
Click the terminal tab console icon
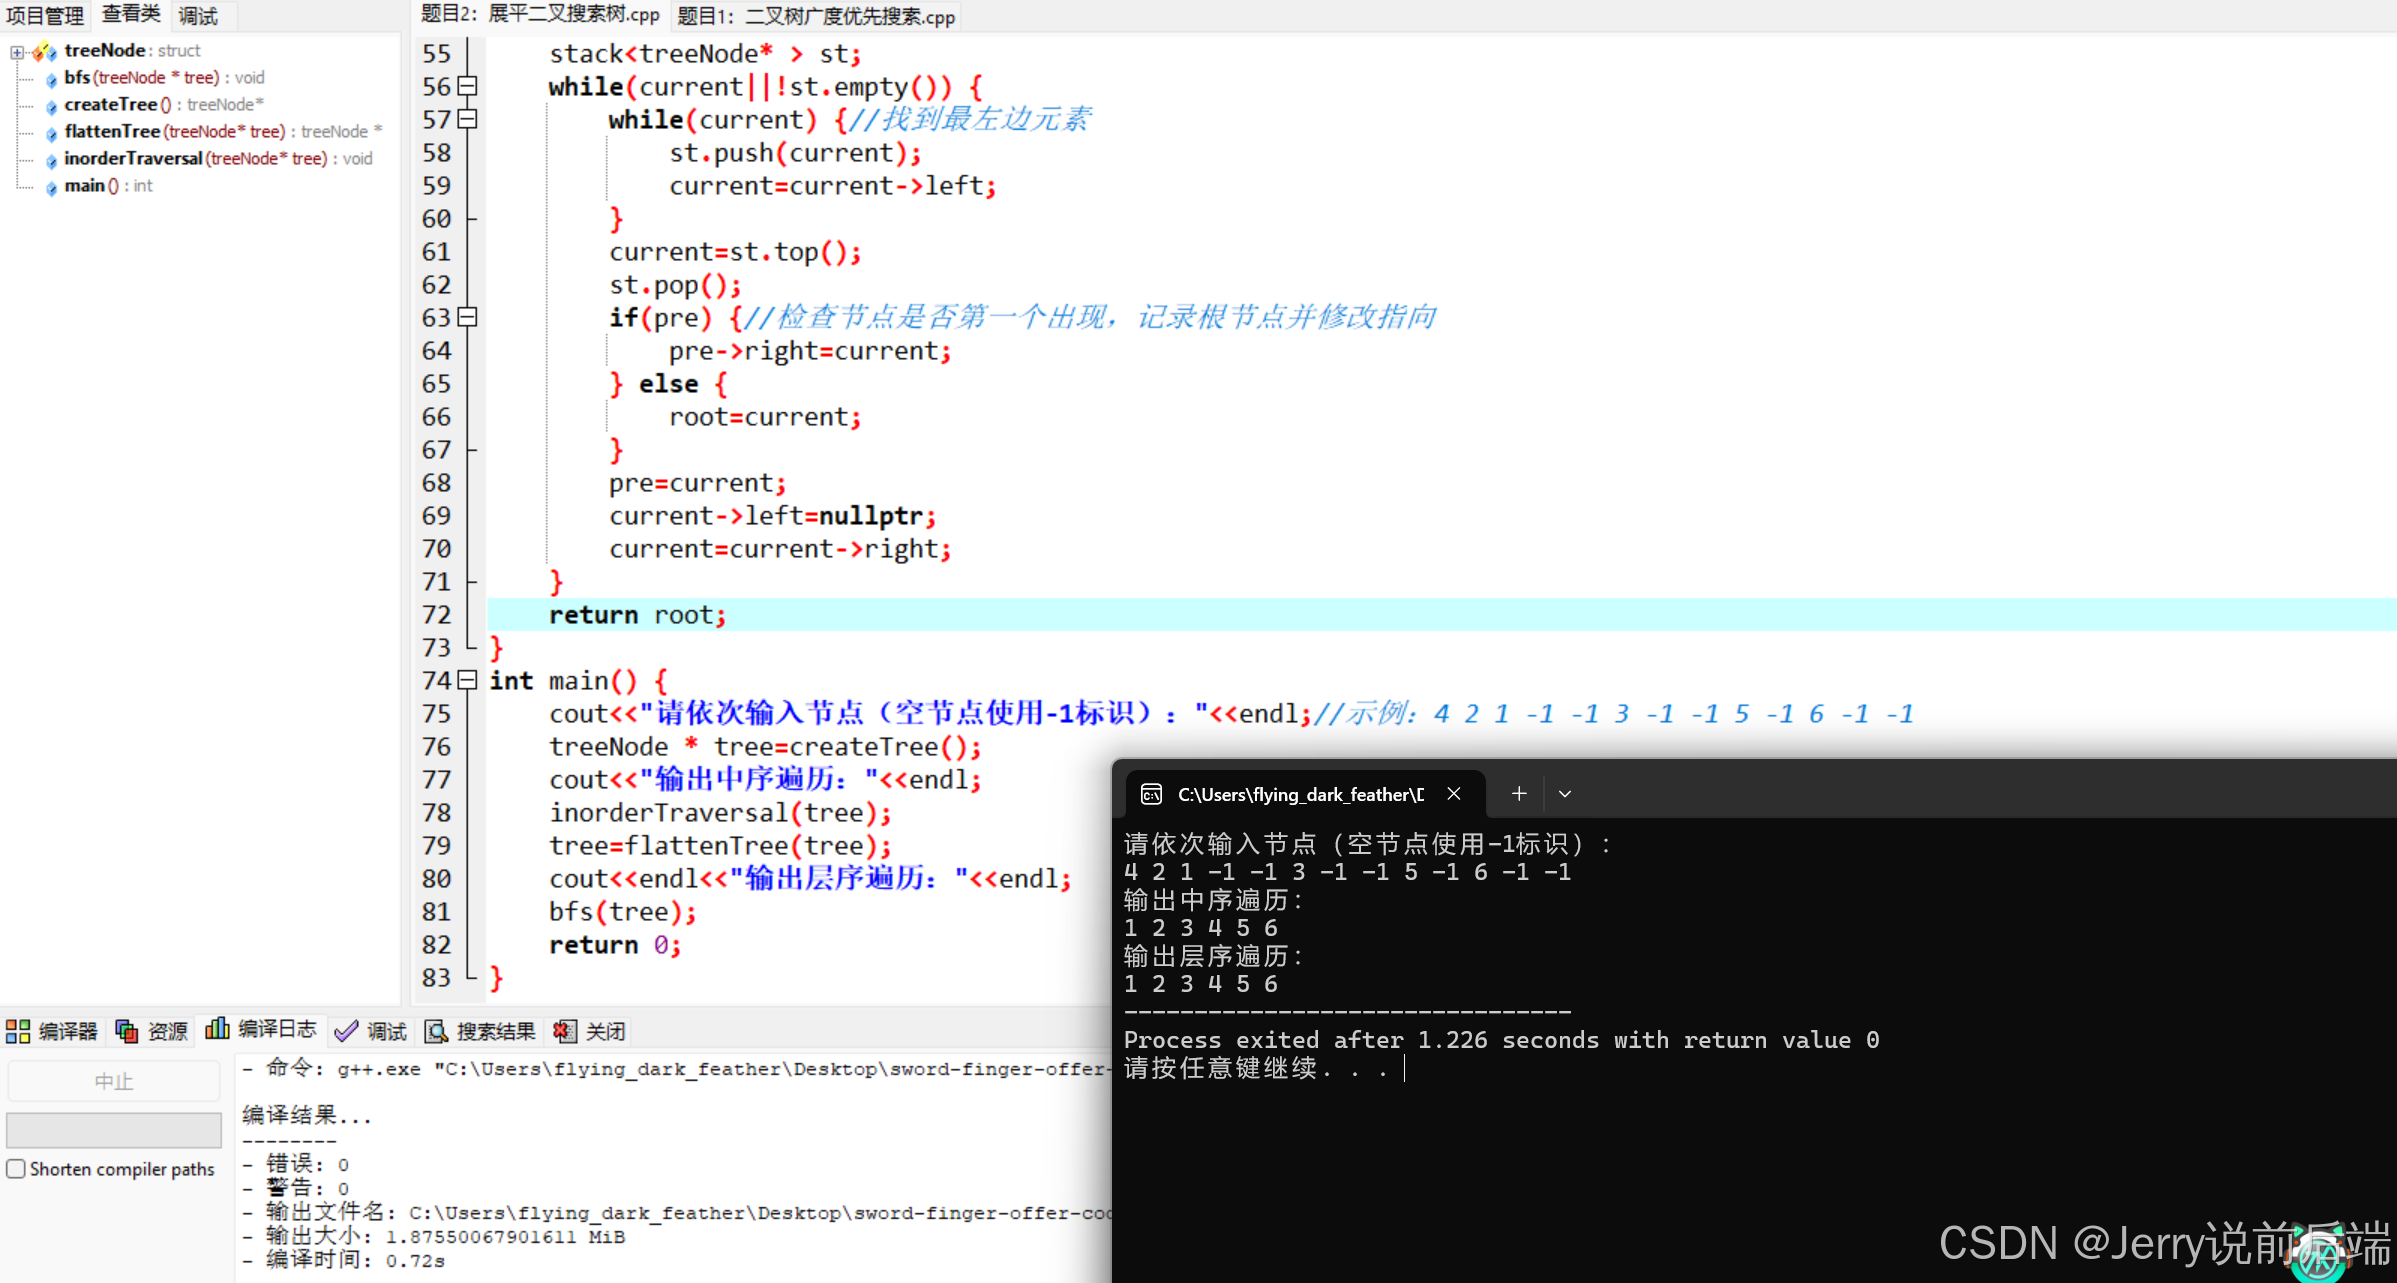coord(1151,794)
